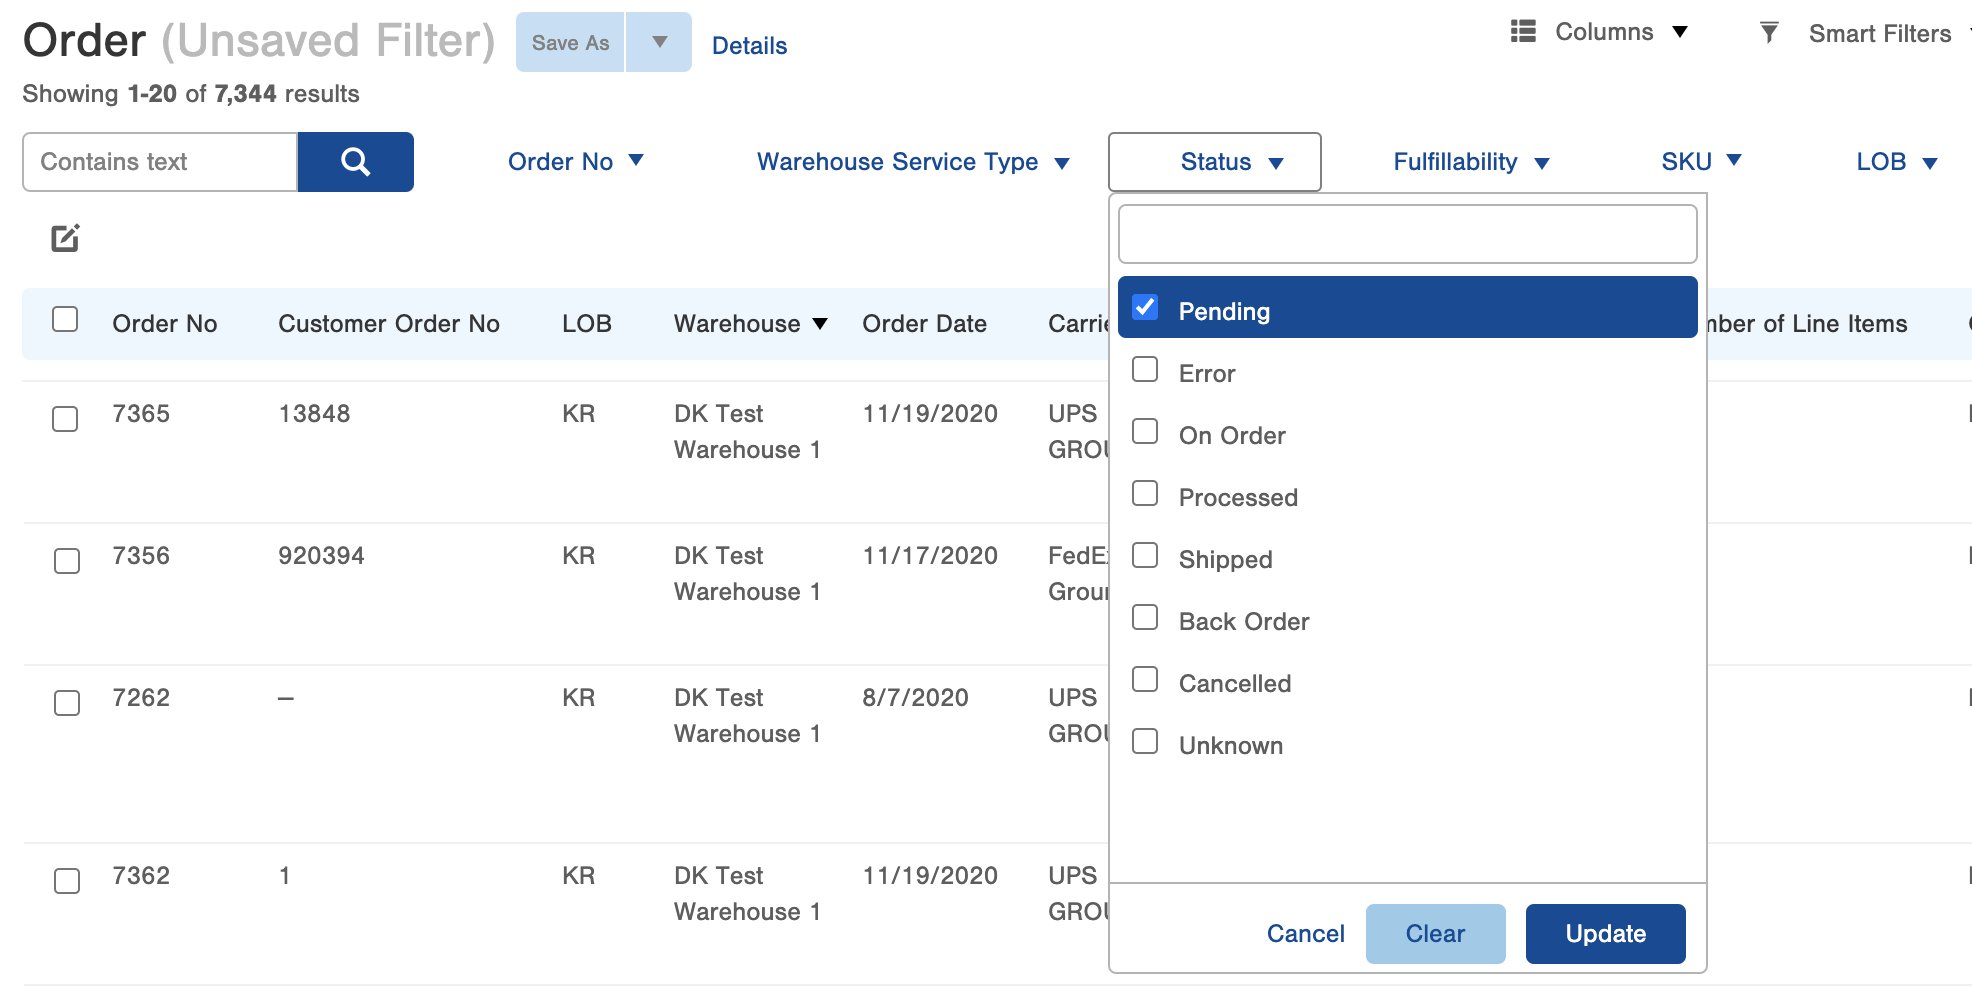The height and width of the screenshot is (988, 1972).
Task: Click the Save As split-button arrow
Action: (x=659, y=42)
